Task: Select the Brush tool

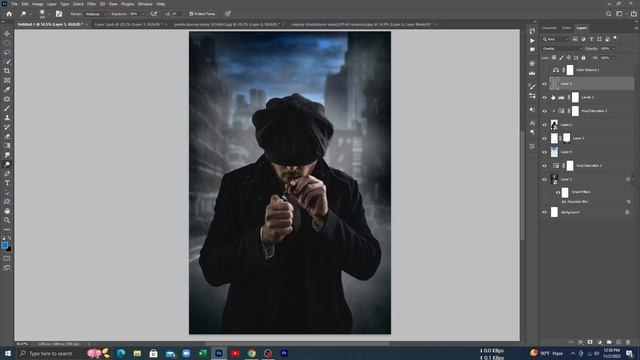Action: pyautogui.click(x=7, y=109)
